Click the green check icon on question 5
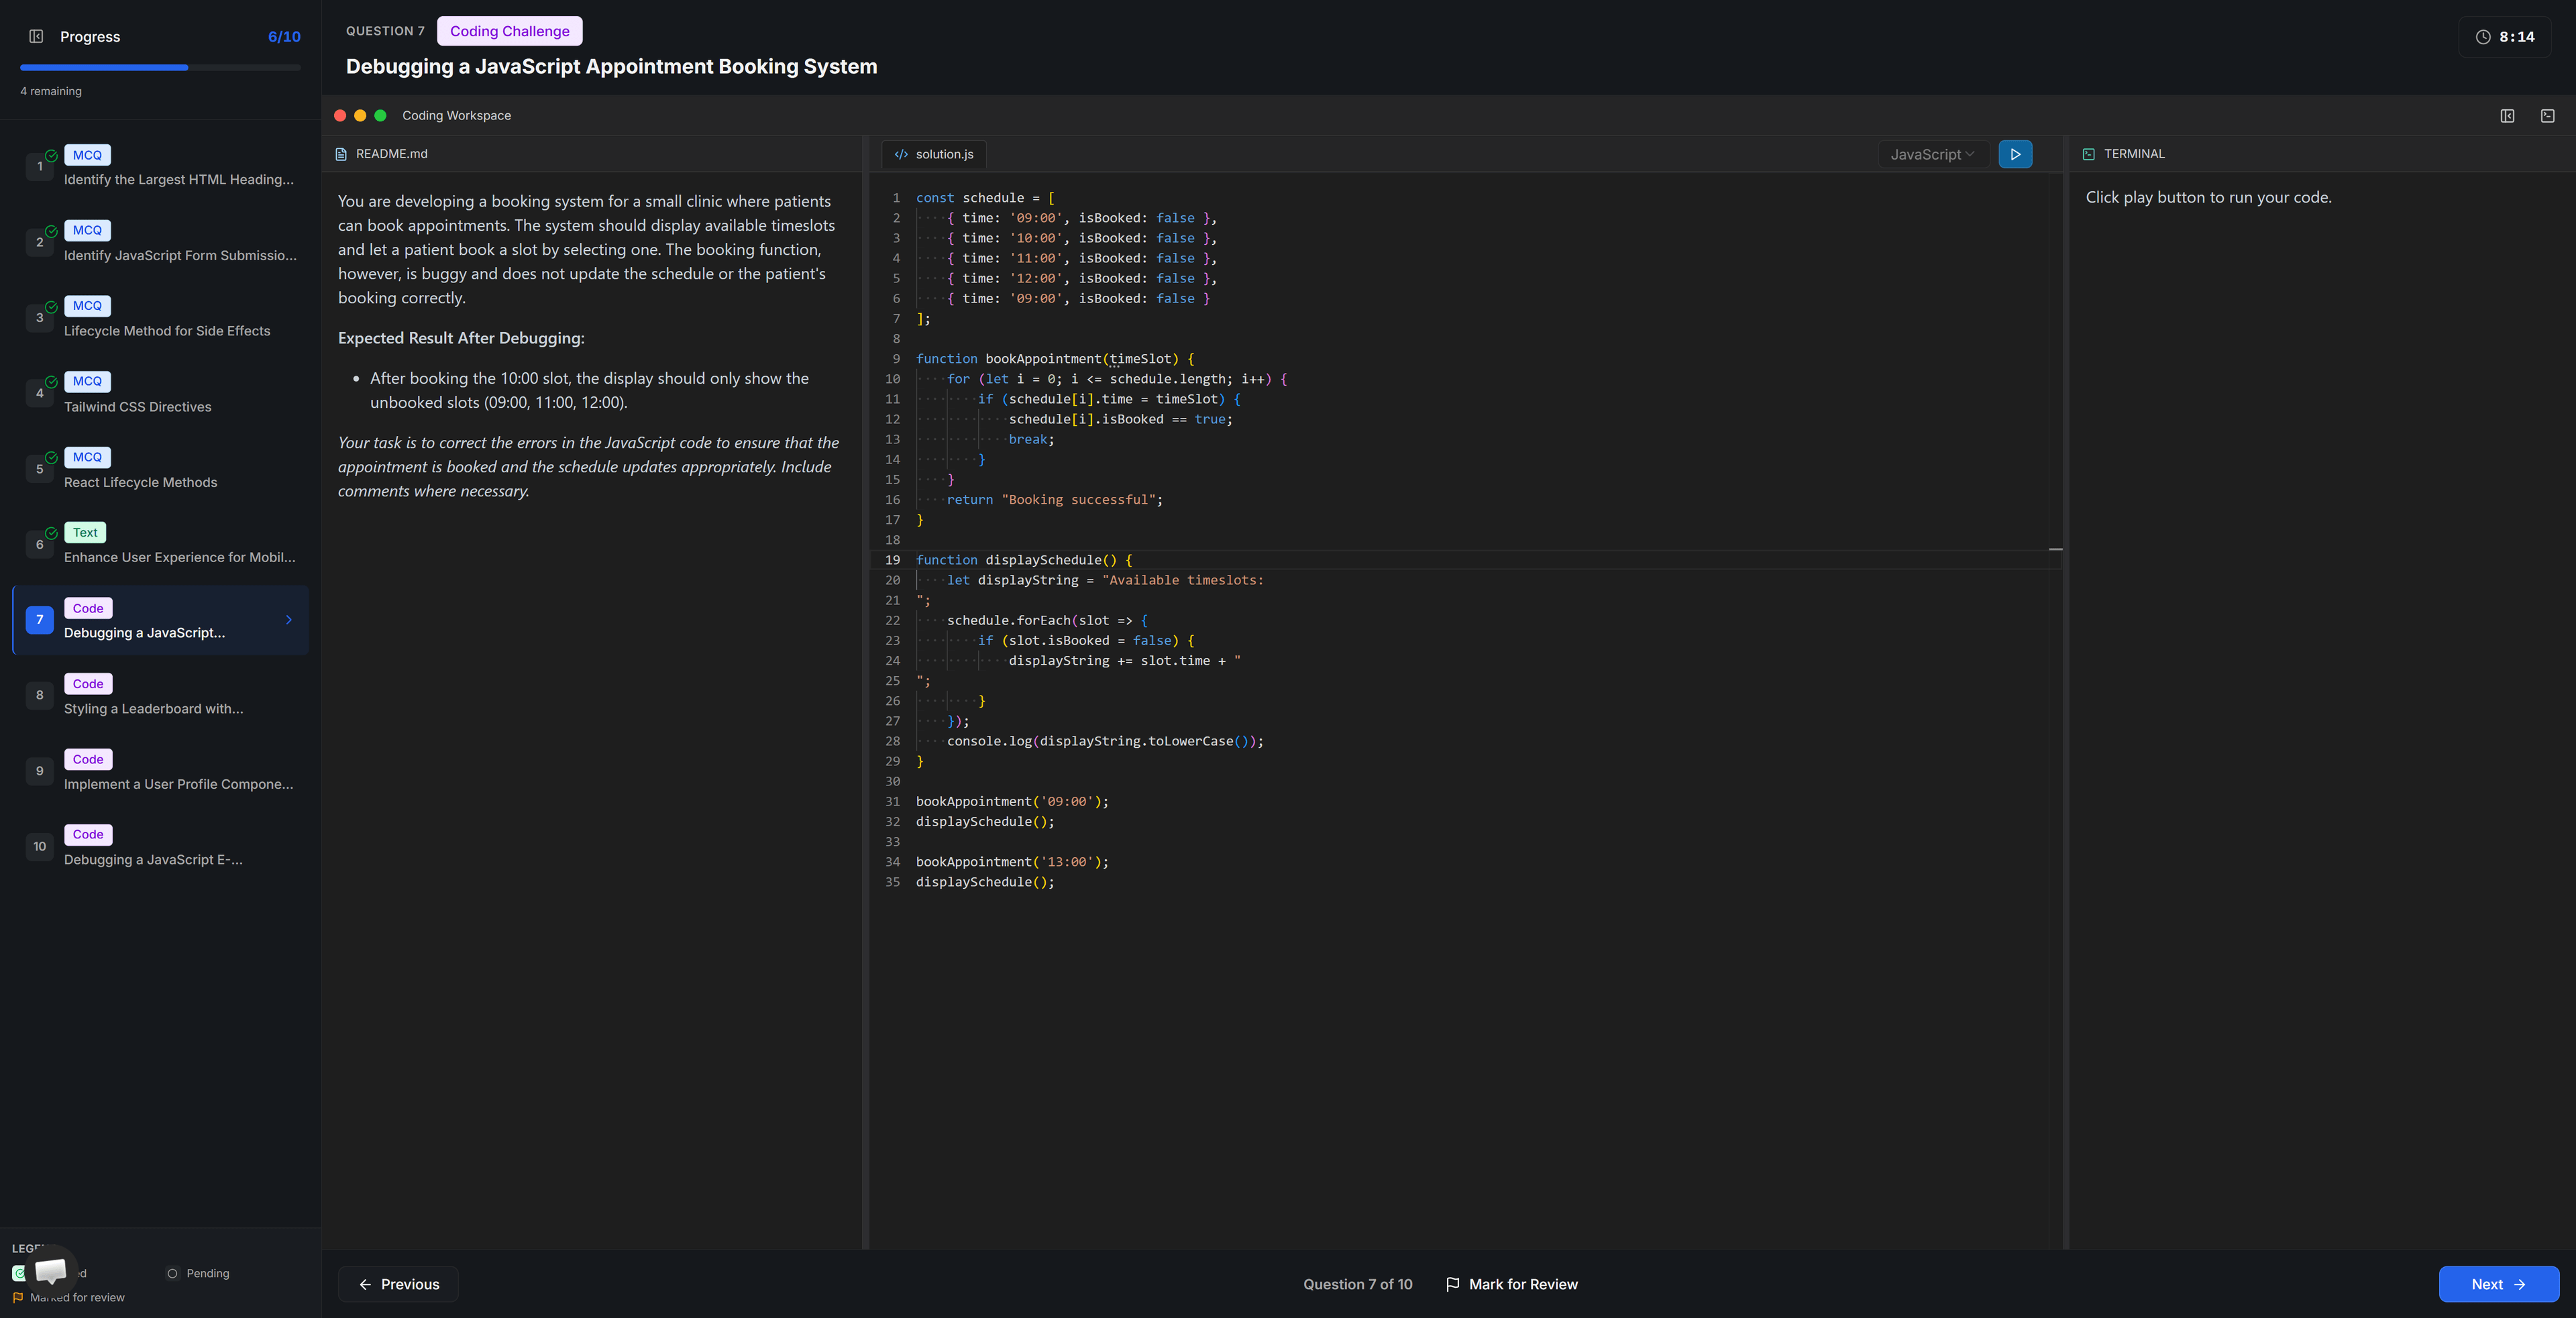This screenshot has height=1318, width=2576. click(x=51, y=458)
